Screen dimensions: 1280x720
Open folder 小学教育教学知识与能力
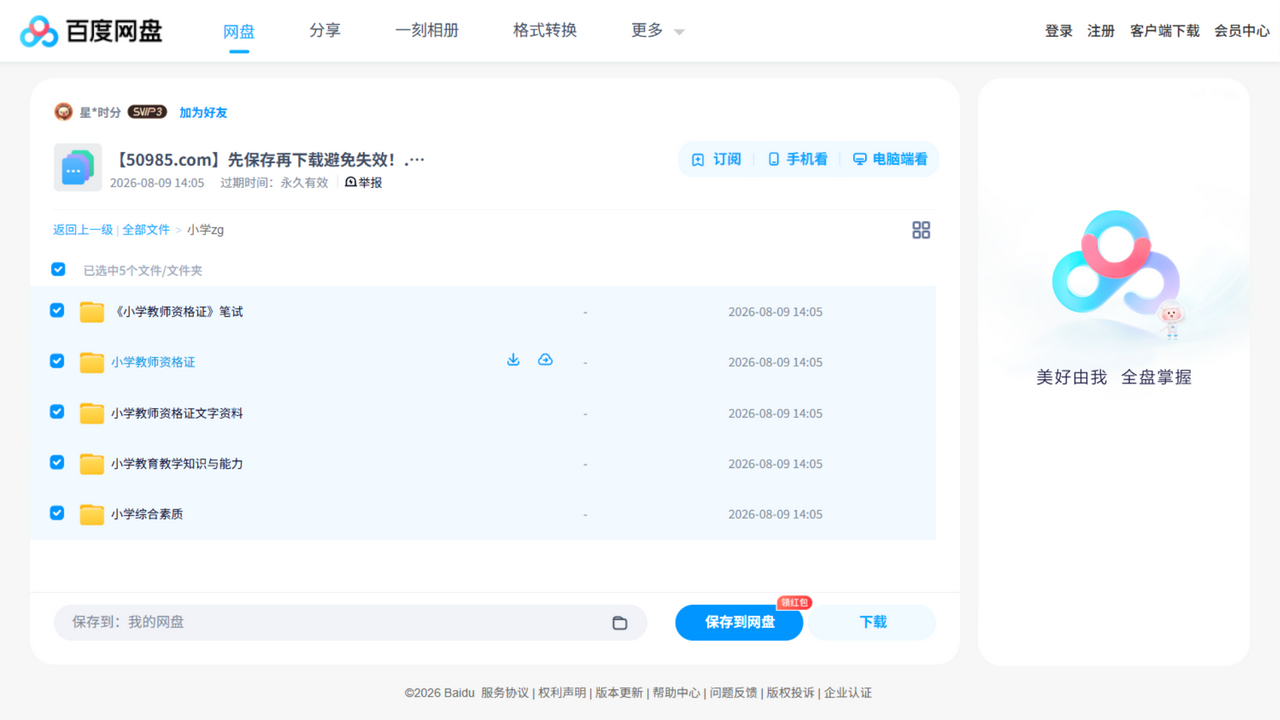coord(177,464)
